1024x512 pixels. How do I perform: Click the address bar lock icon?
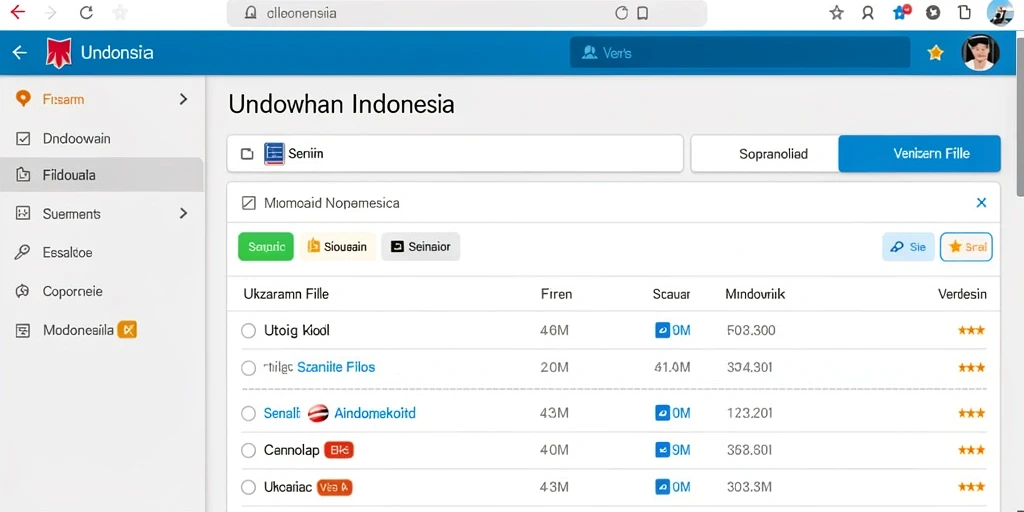250,12
